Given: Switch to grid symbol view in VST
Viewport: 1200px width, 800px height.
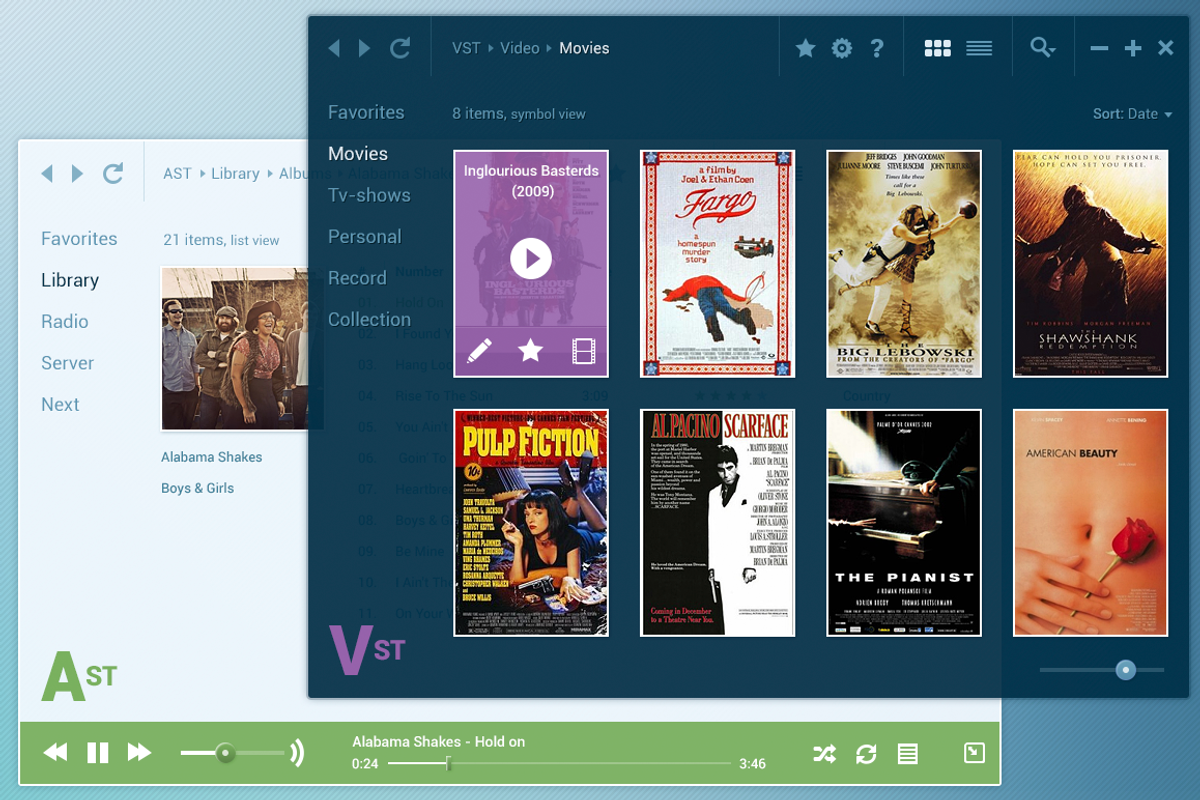Looking at the screenshot, I should pyautogui.click(x=938, y=48).
